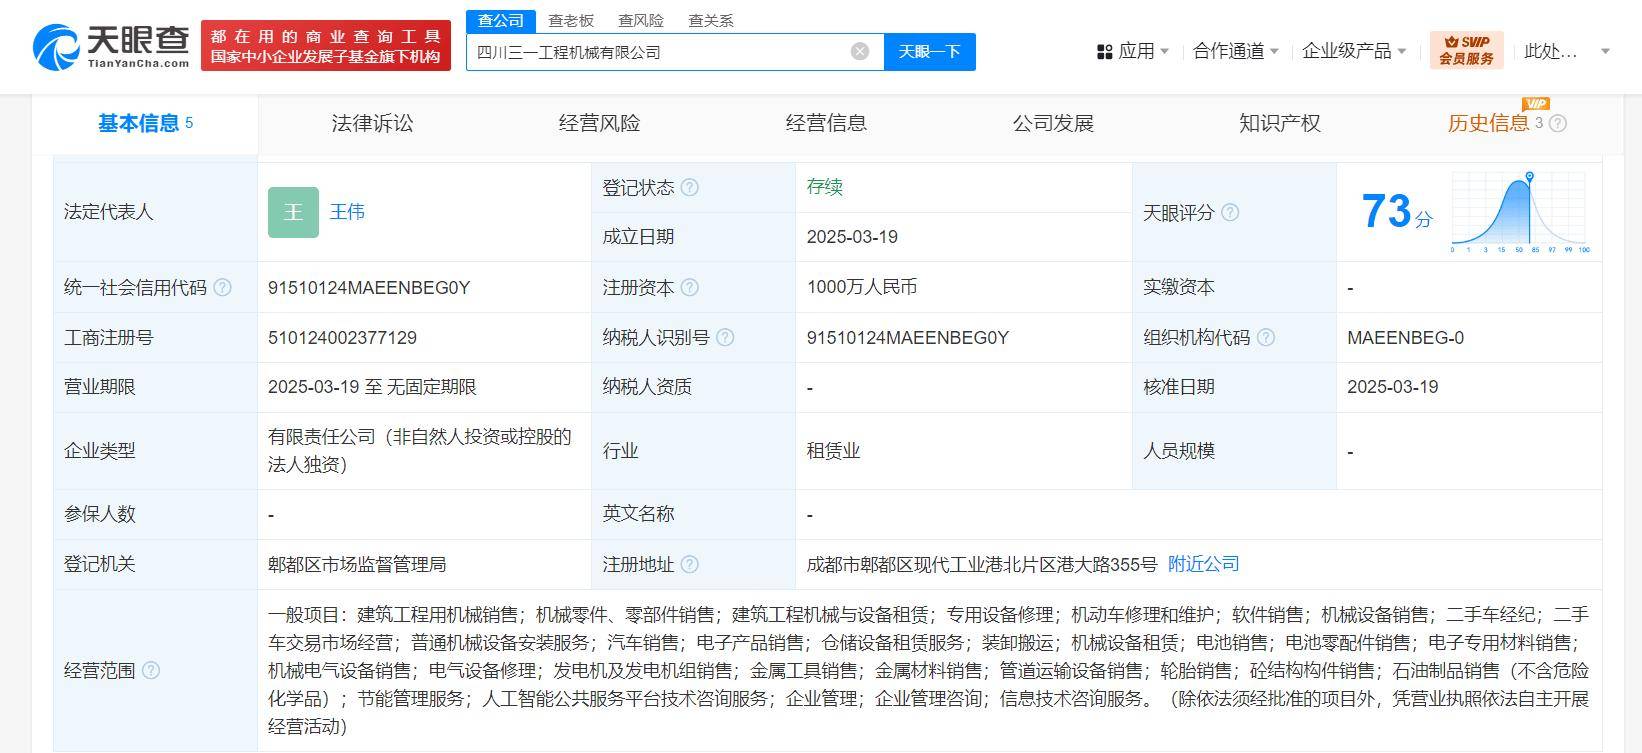Click the 企业类型 value 有限责任公司
The height and width of the screenshot is (753, 1642).
420,451
